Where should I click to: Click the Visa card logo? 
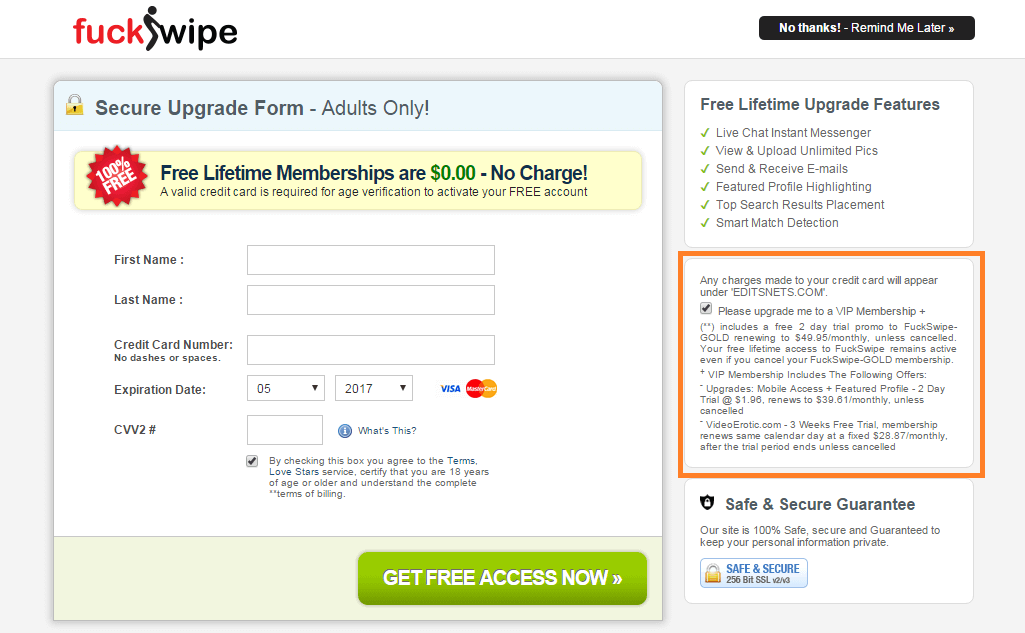point(450,389)
